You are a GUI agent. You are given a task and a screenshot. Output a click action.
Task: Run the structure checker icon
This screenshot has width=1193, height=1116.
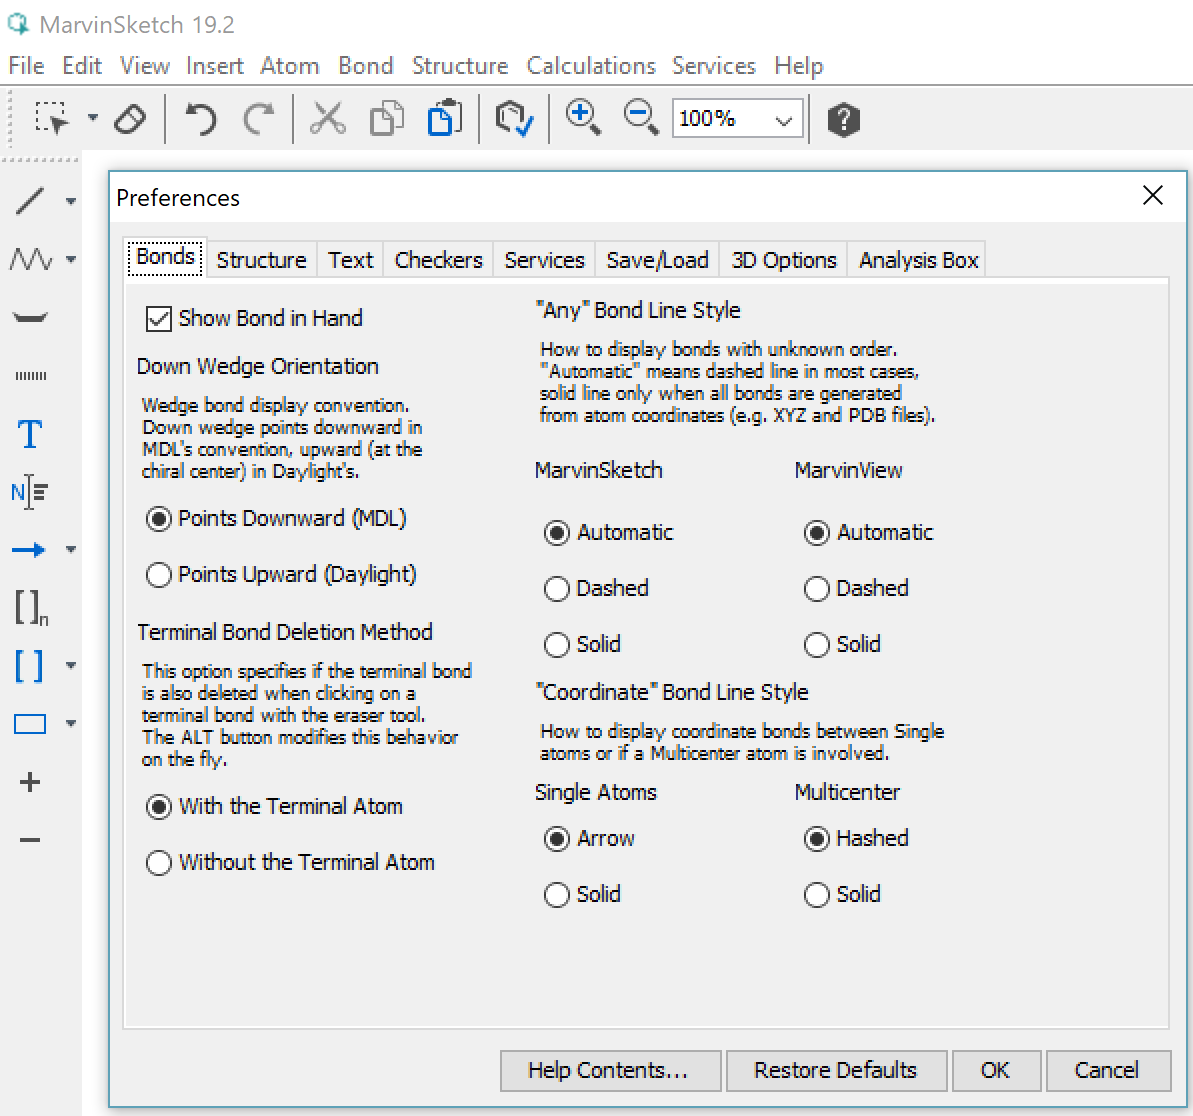514,119
